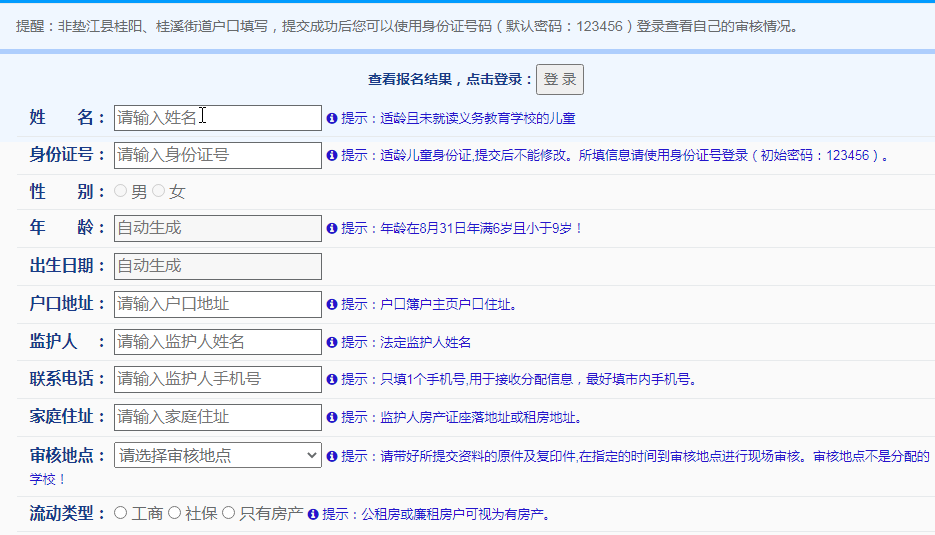Click the 请输入户口地址 input field
Viewport: 935px width, 535px height.
click(x=218, y=304)
